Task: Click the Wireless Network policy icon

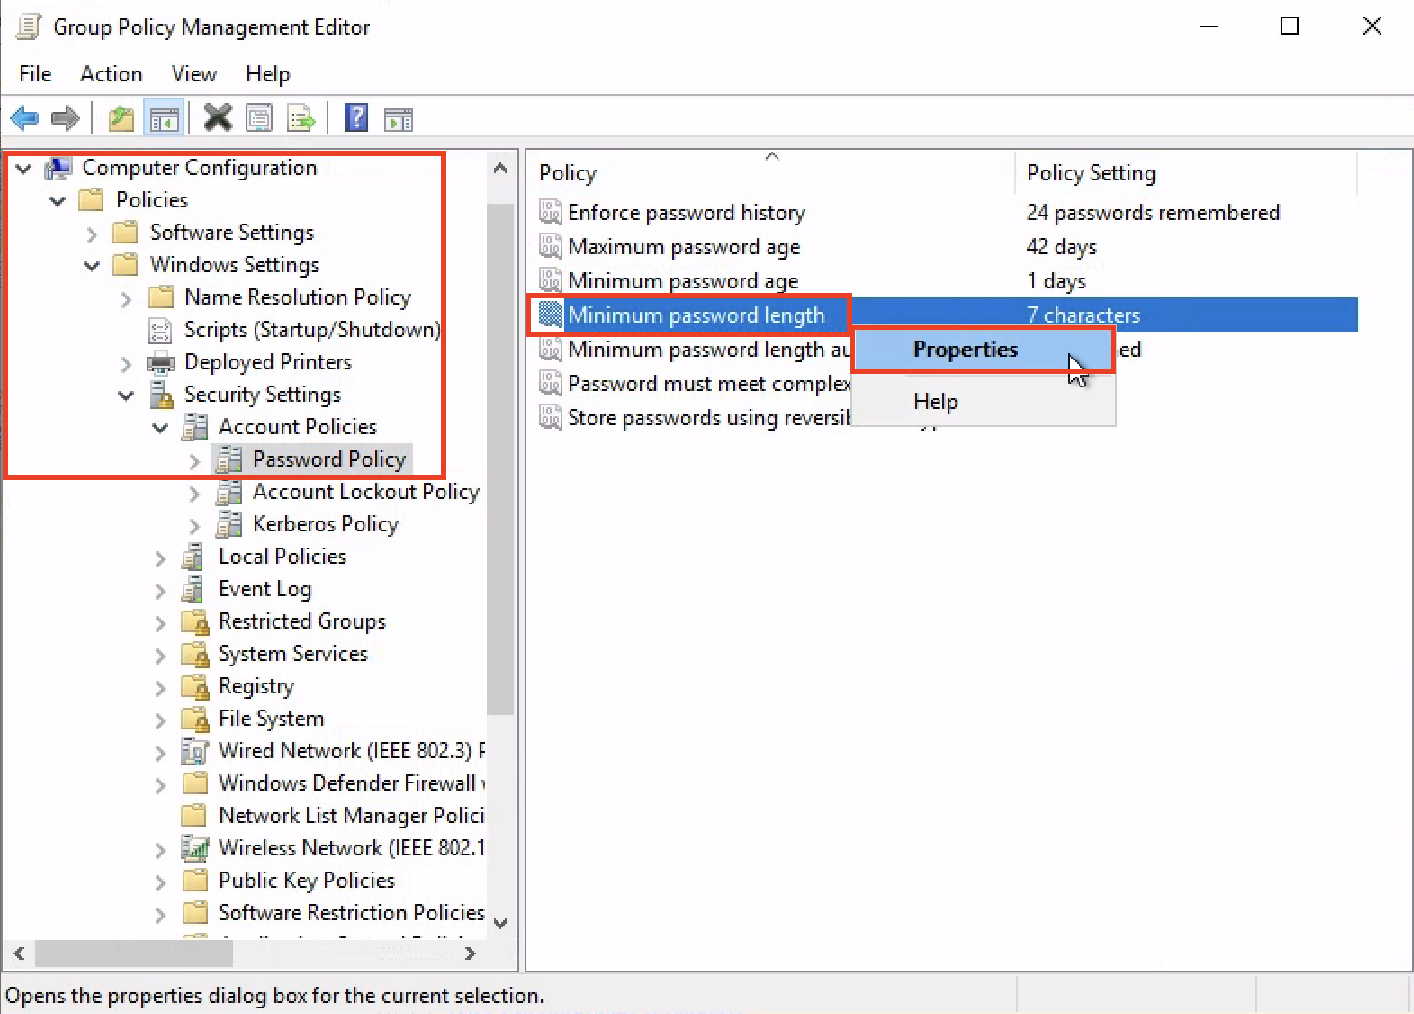Action: (x=194, y=848)
